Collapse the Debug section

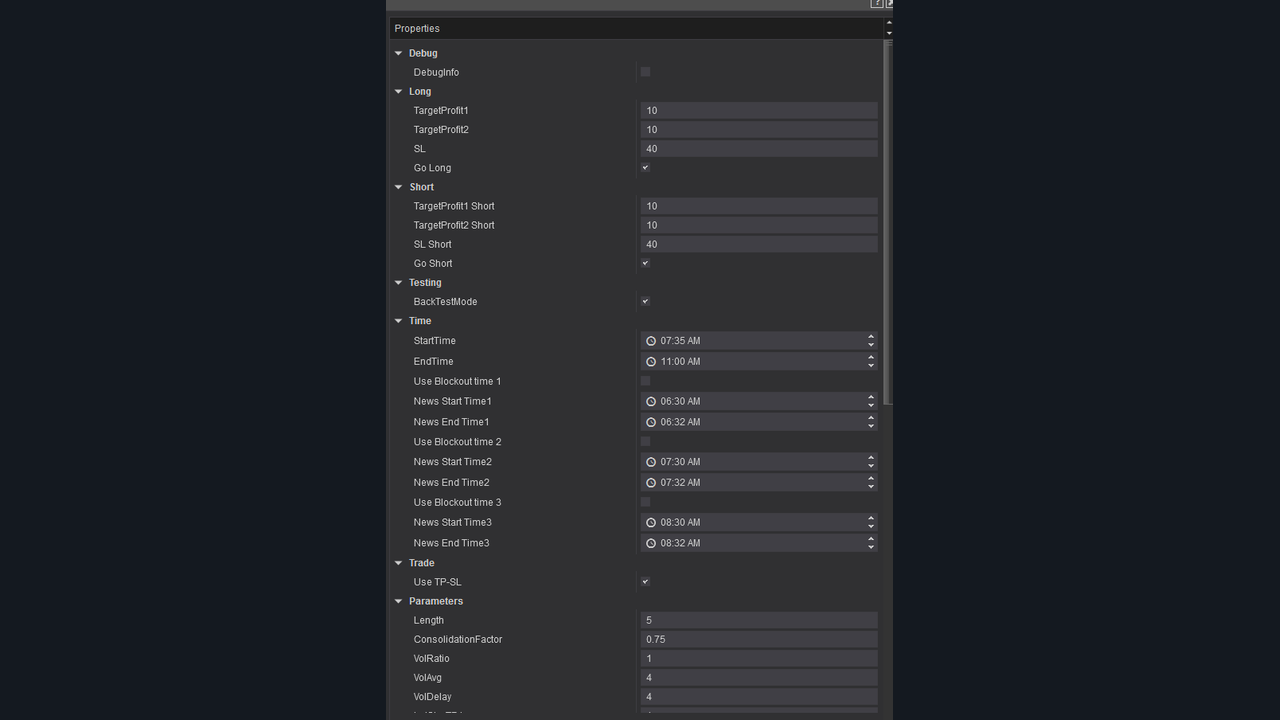(x=399, y=54)
